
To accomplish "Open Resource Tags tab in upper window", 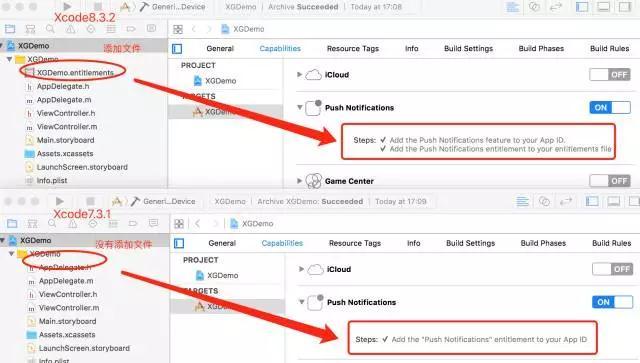I will (x=353, y=49).
